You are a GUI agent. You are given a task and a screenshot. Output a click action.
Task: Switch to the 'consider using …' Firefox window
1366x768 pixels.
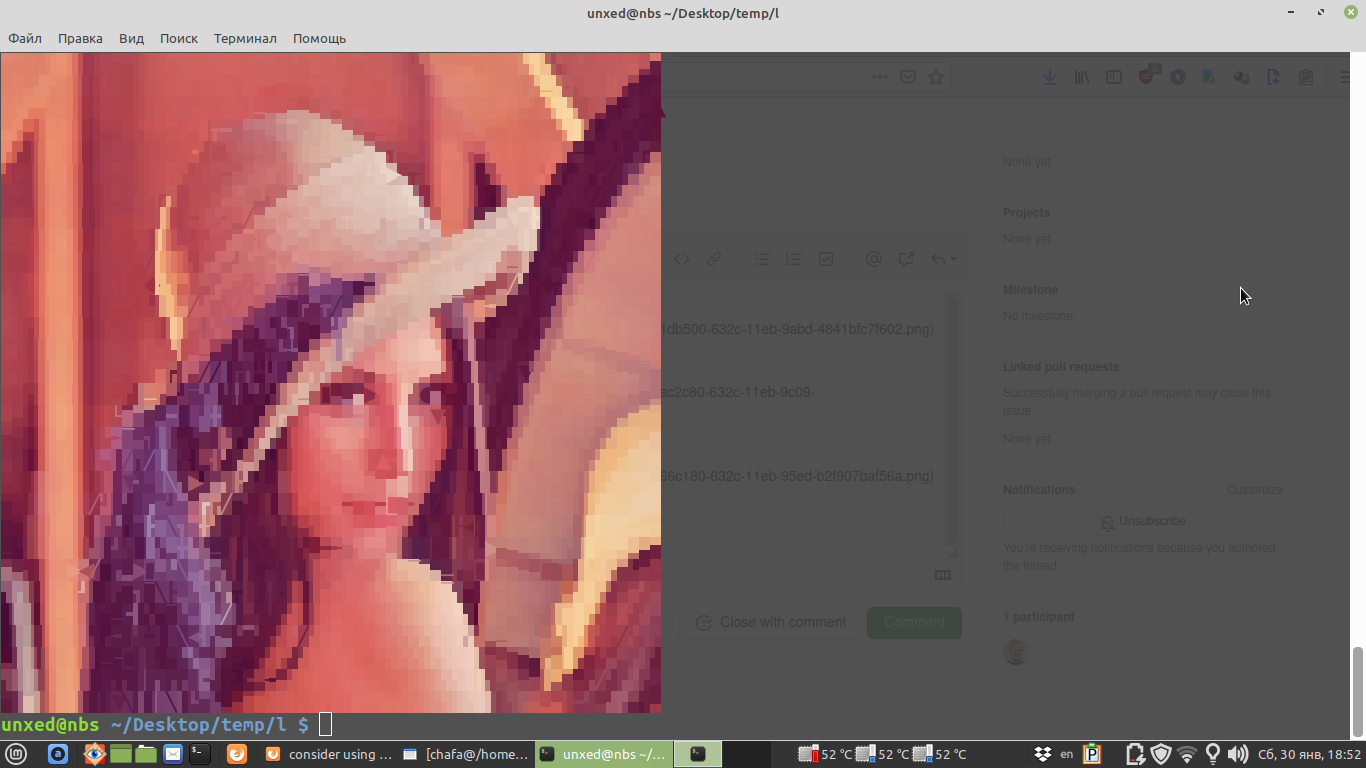[329, 754]
